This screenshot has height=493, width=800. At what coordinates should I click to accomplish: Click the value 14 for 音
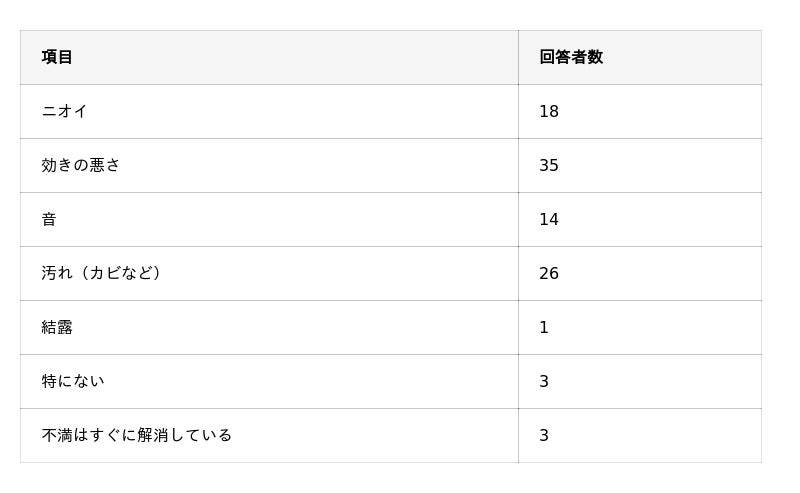click(549, 219)
